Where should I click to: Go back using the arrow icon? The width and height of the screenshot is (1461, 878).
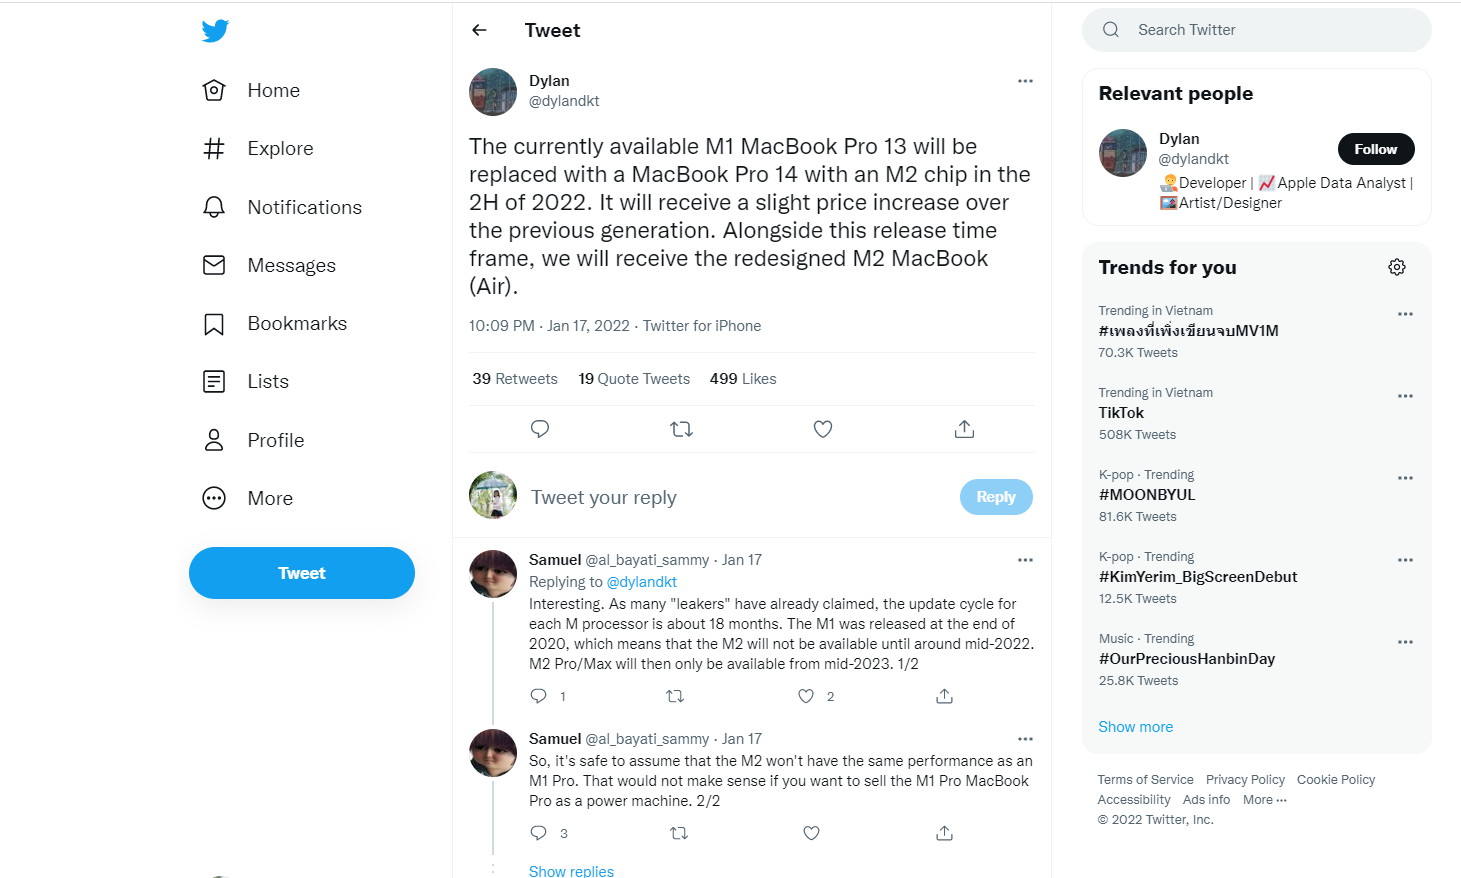click(x=479, y=30)
